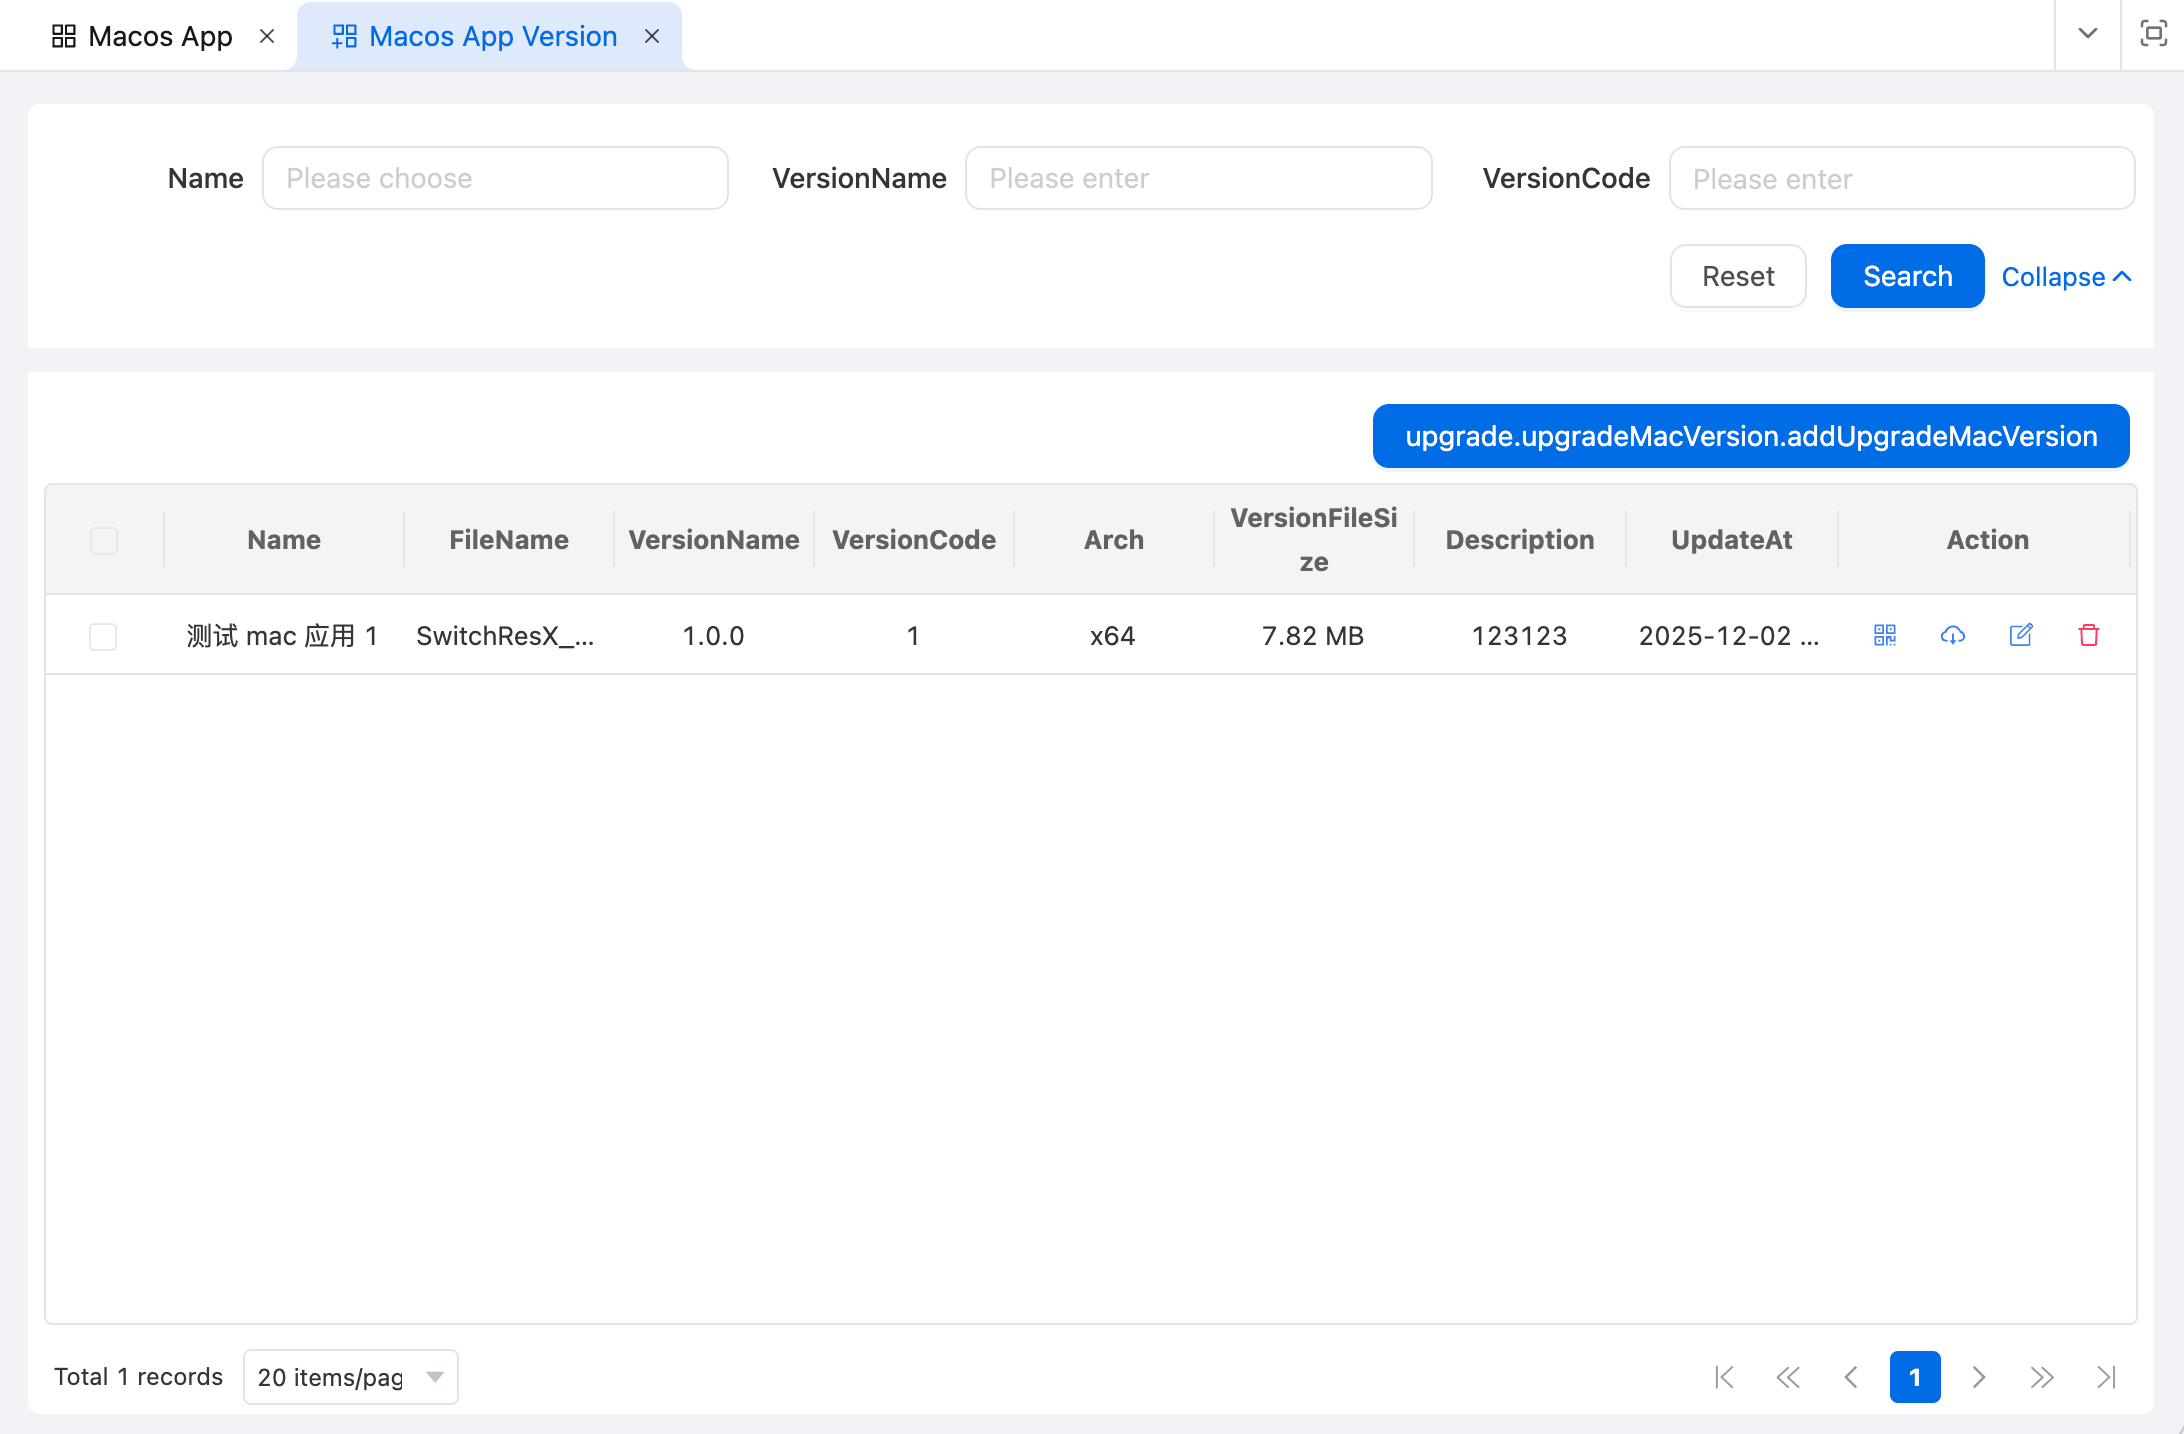Screen dimensions: 2184x1434
Task: Click jump-back double arrow in pagination
Action: pyautogui.click(x=1788, y=1377)
